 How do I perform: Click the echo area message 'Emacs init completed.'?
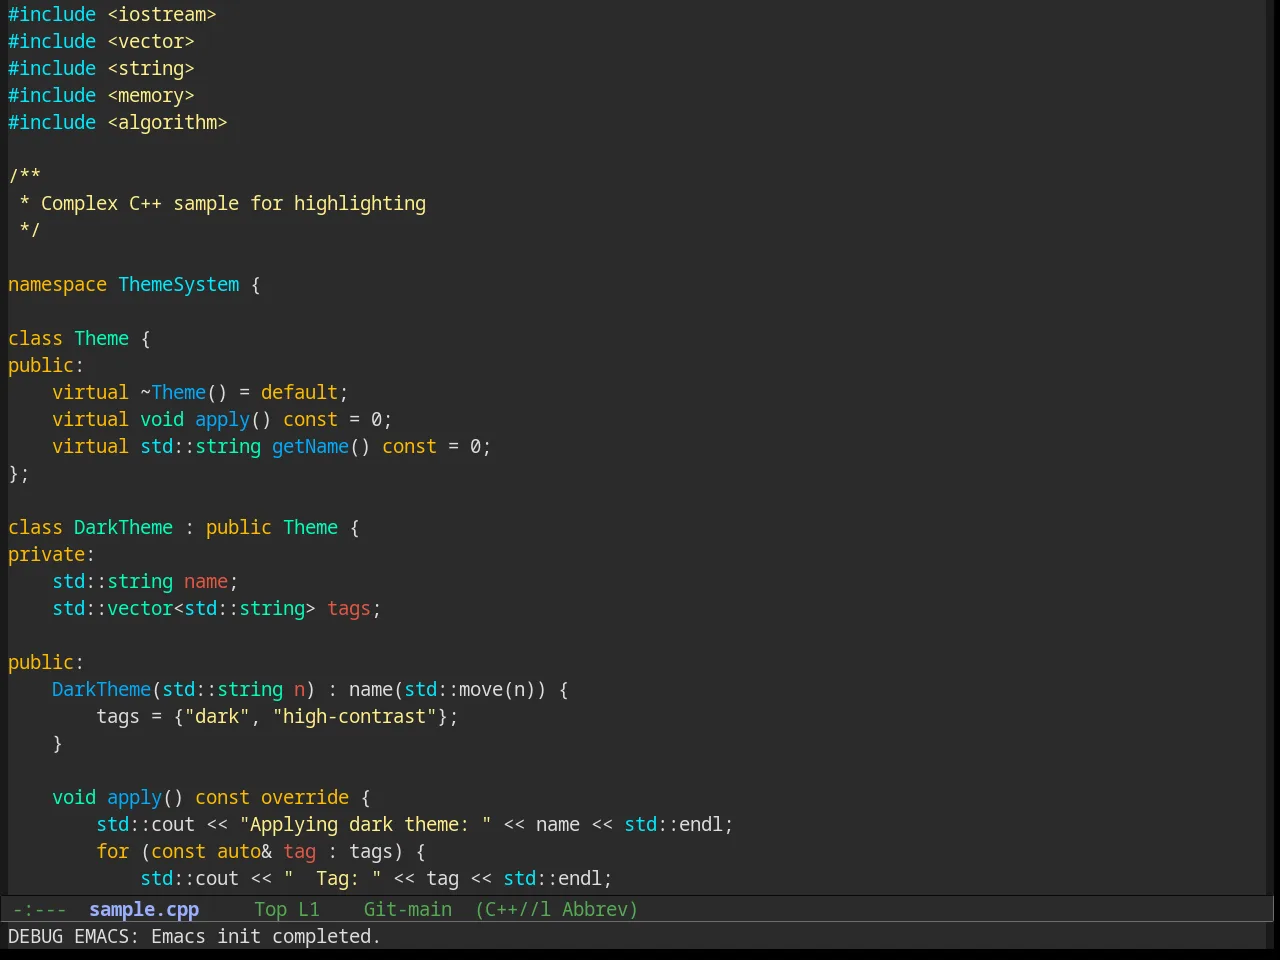pyautogui.click(x=266, y=936)
